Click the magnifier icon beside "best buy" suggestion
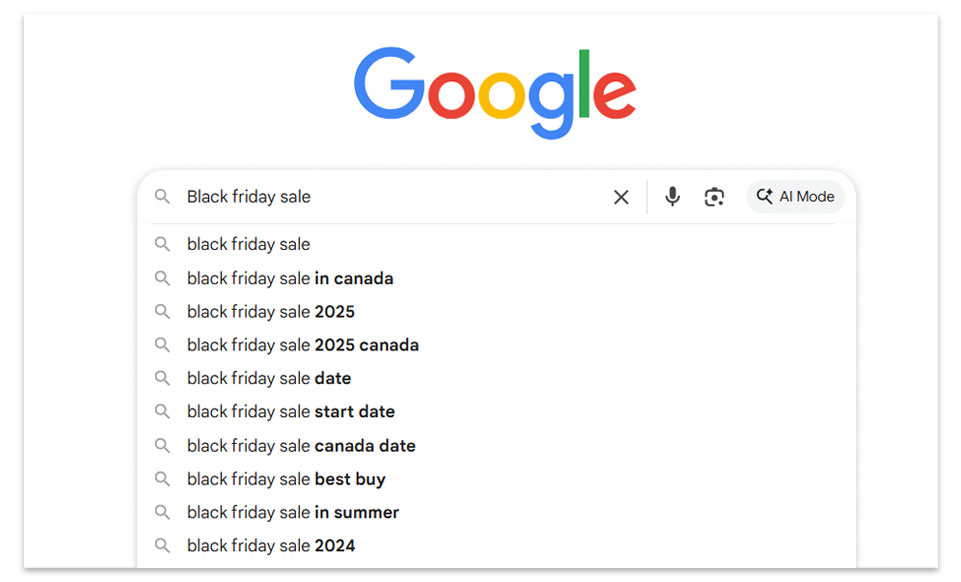961x582 pixels. pyautogui.click(x=162, y=479)
